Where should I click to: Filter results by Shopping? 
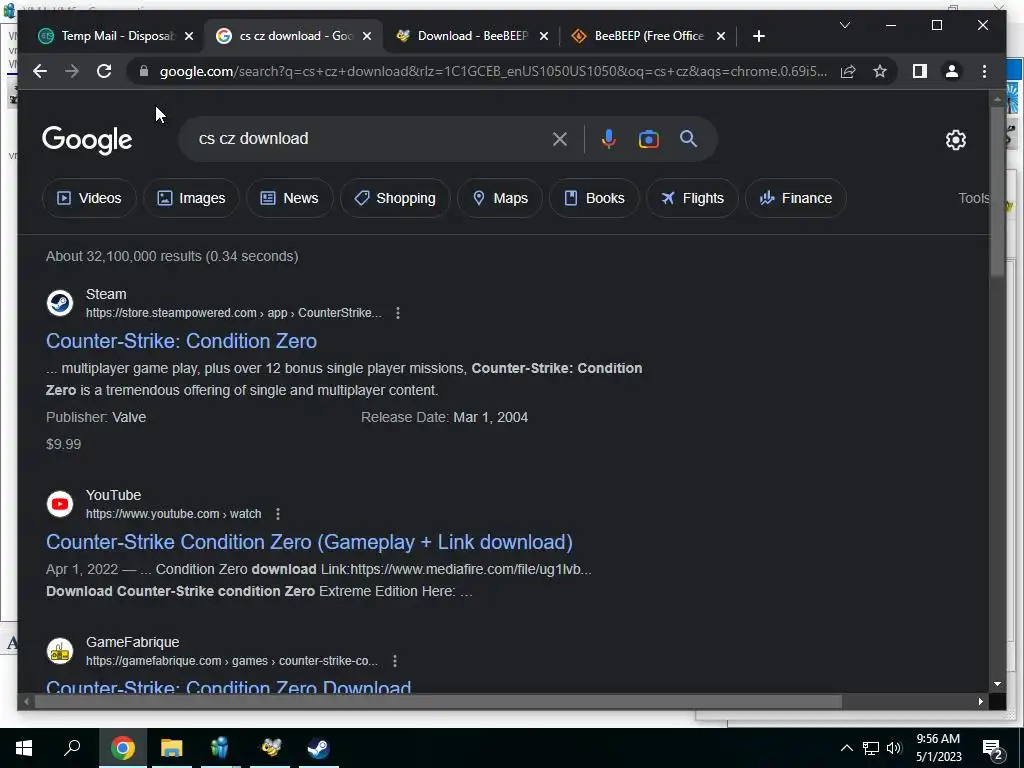[395, 198]
